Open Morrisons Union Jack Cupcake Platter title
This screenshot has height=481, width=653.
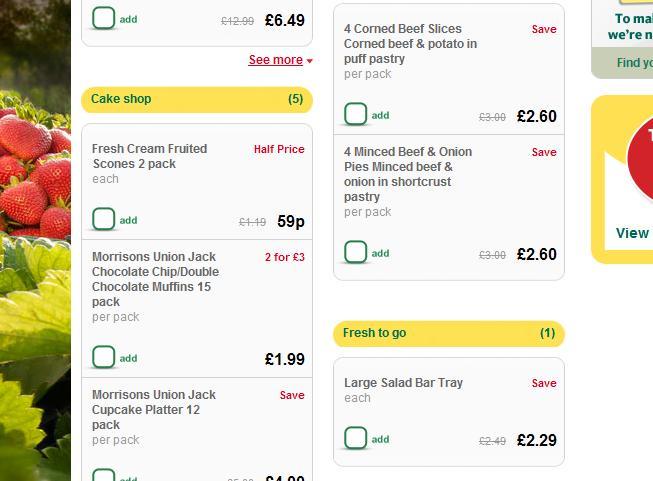click(154, 409)
